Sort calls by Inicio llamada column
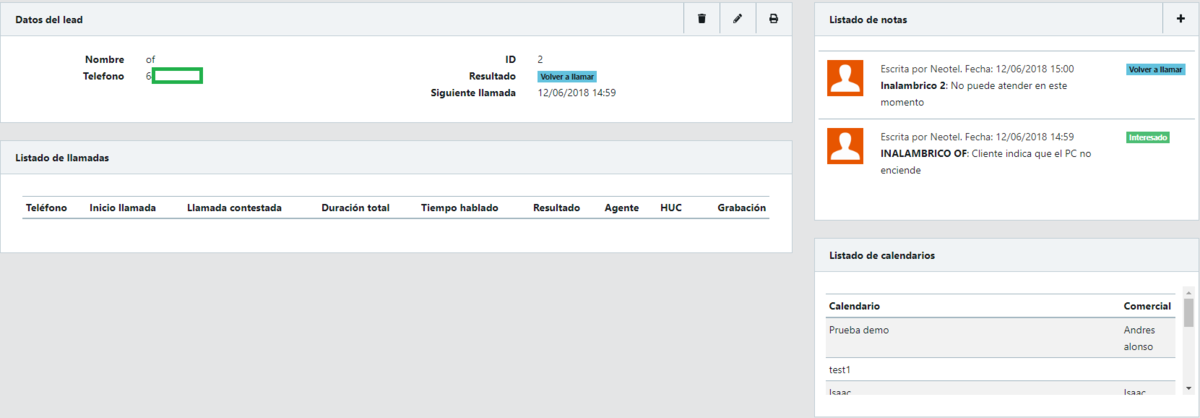This screenshot has width=1200, height=418. [122, 208]
